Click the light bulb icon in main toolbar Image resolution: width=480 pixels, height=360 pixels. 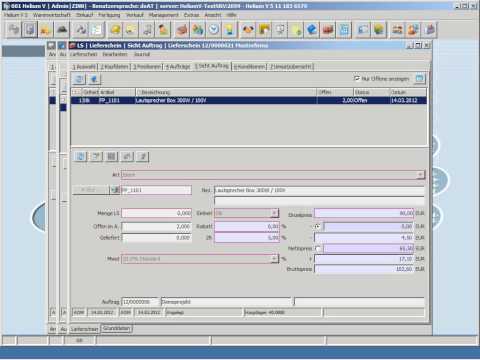tap(229, 30)
